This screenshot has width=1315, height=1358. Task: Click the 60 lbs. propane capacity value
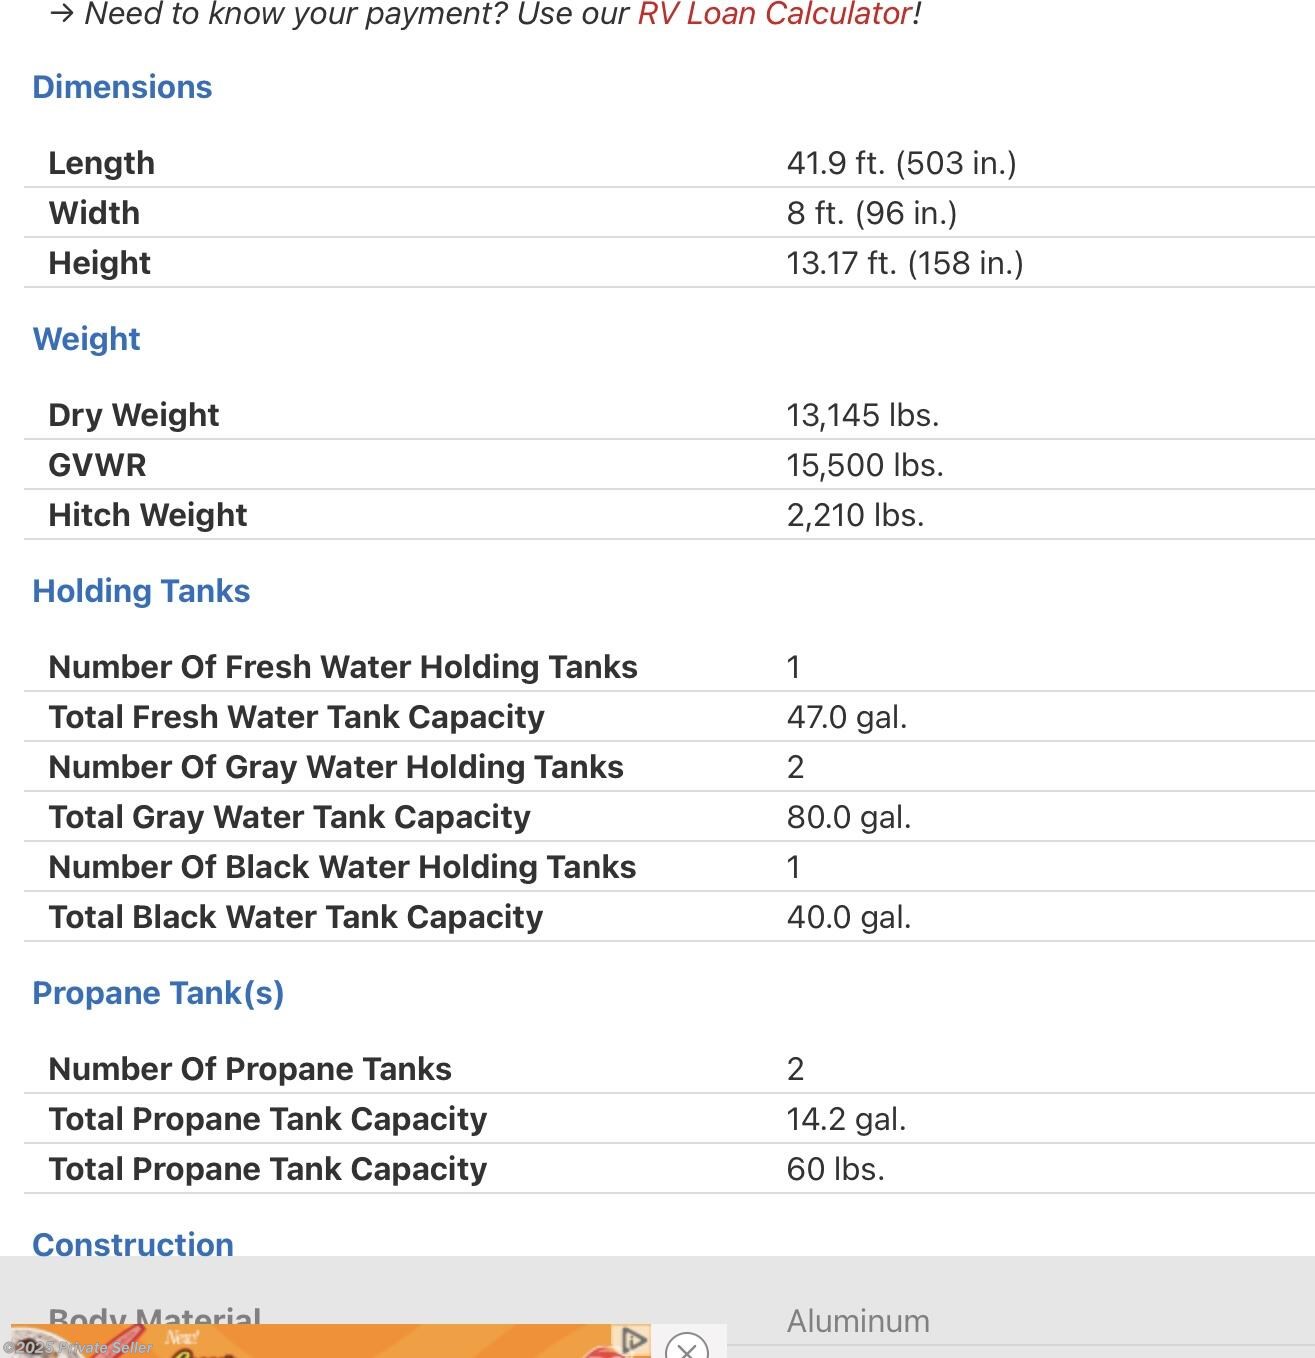click(835, 1169)
